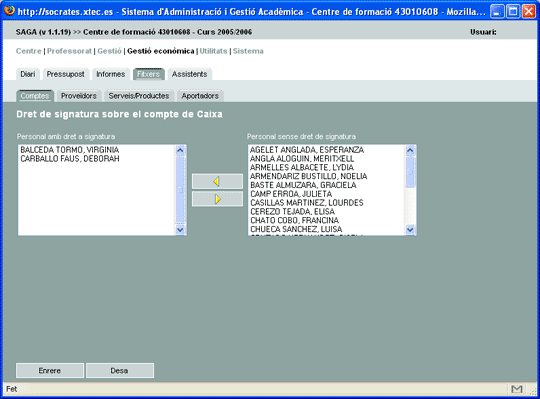540x399 pixels.
Task: Close the Mozilla browser window
Action: tap(528, 11)
